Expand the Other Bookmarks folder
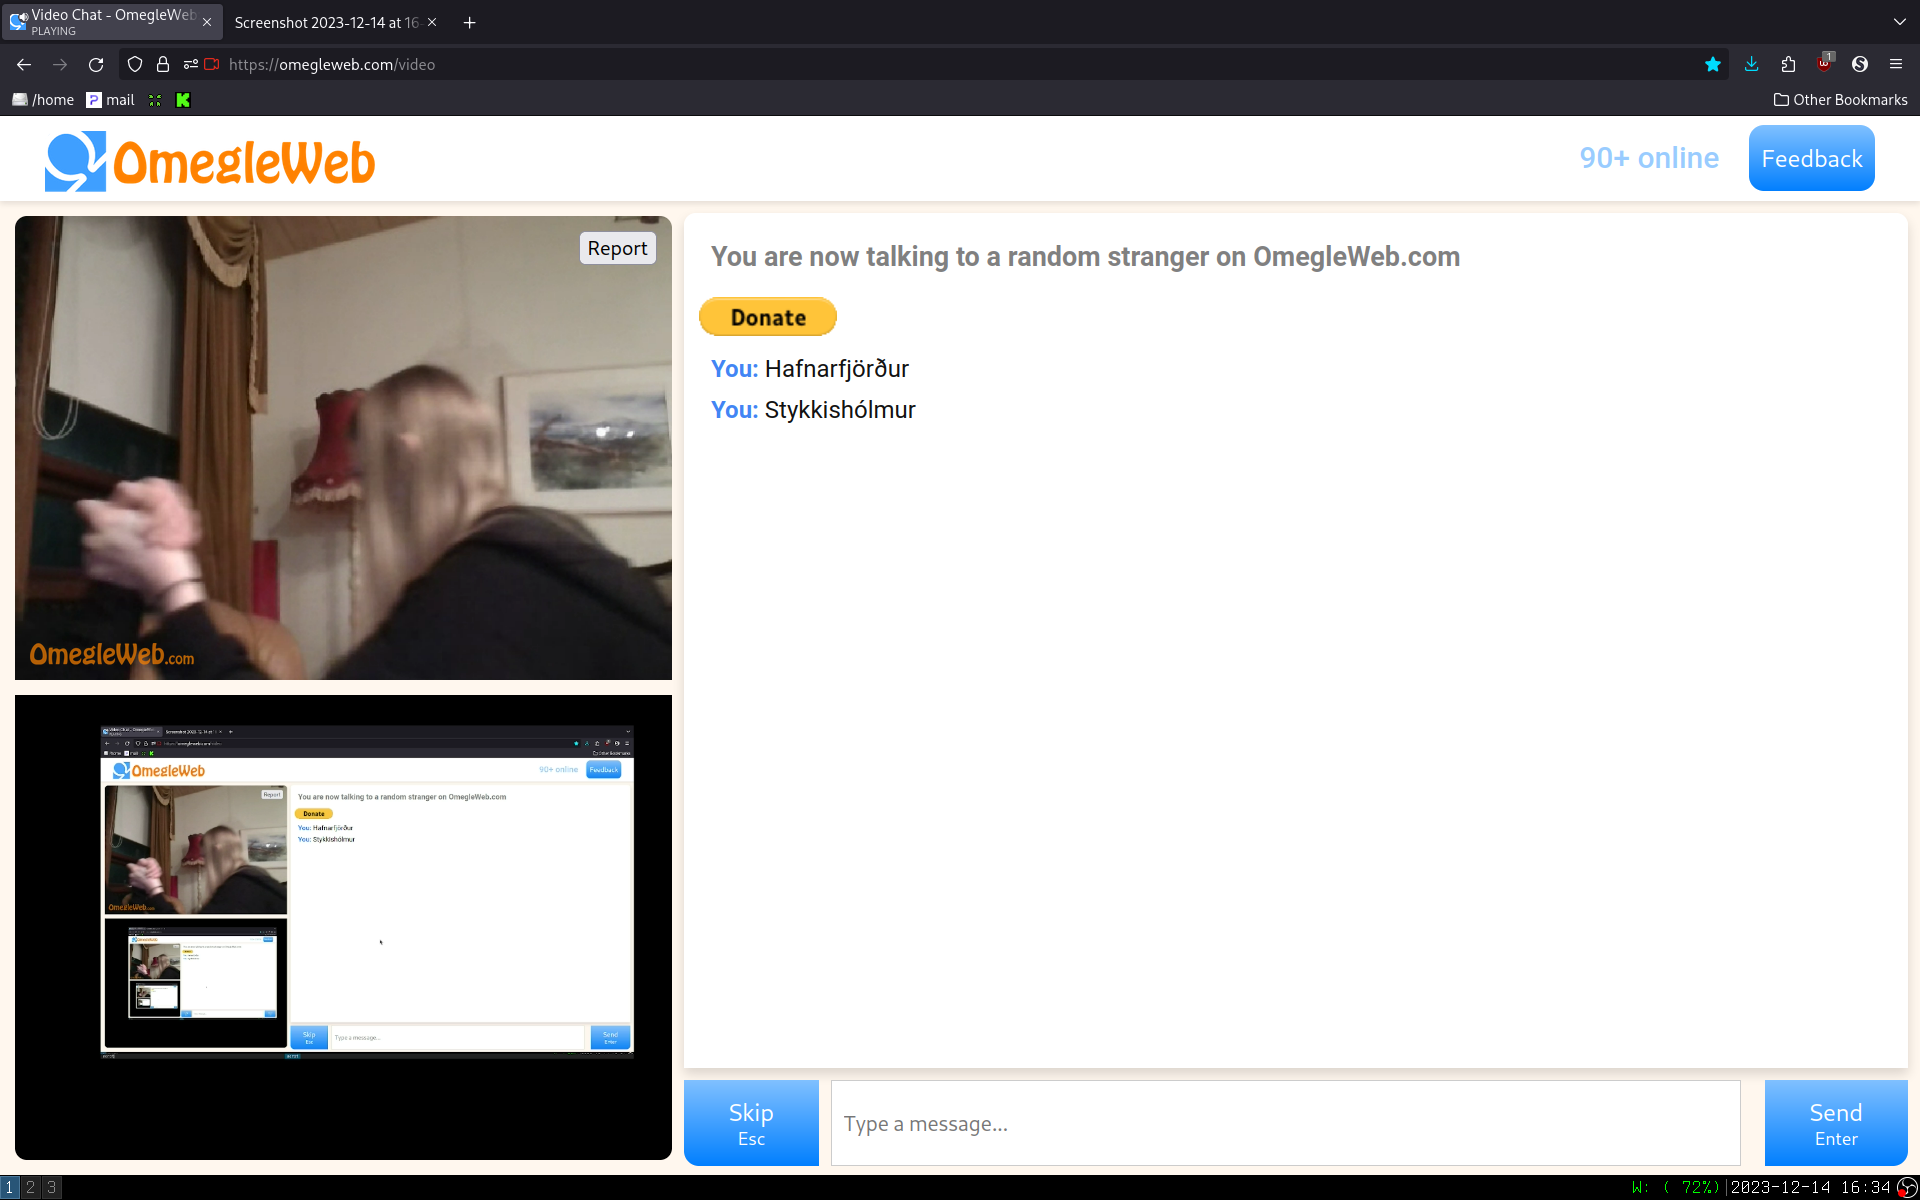1920x1200 pixels. click(x=1840, y=100)
